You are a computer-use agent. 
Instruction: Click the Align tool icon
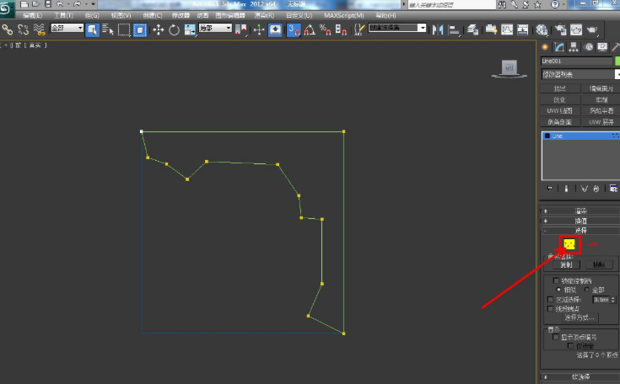tap(455, 30)
